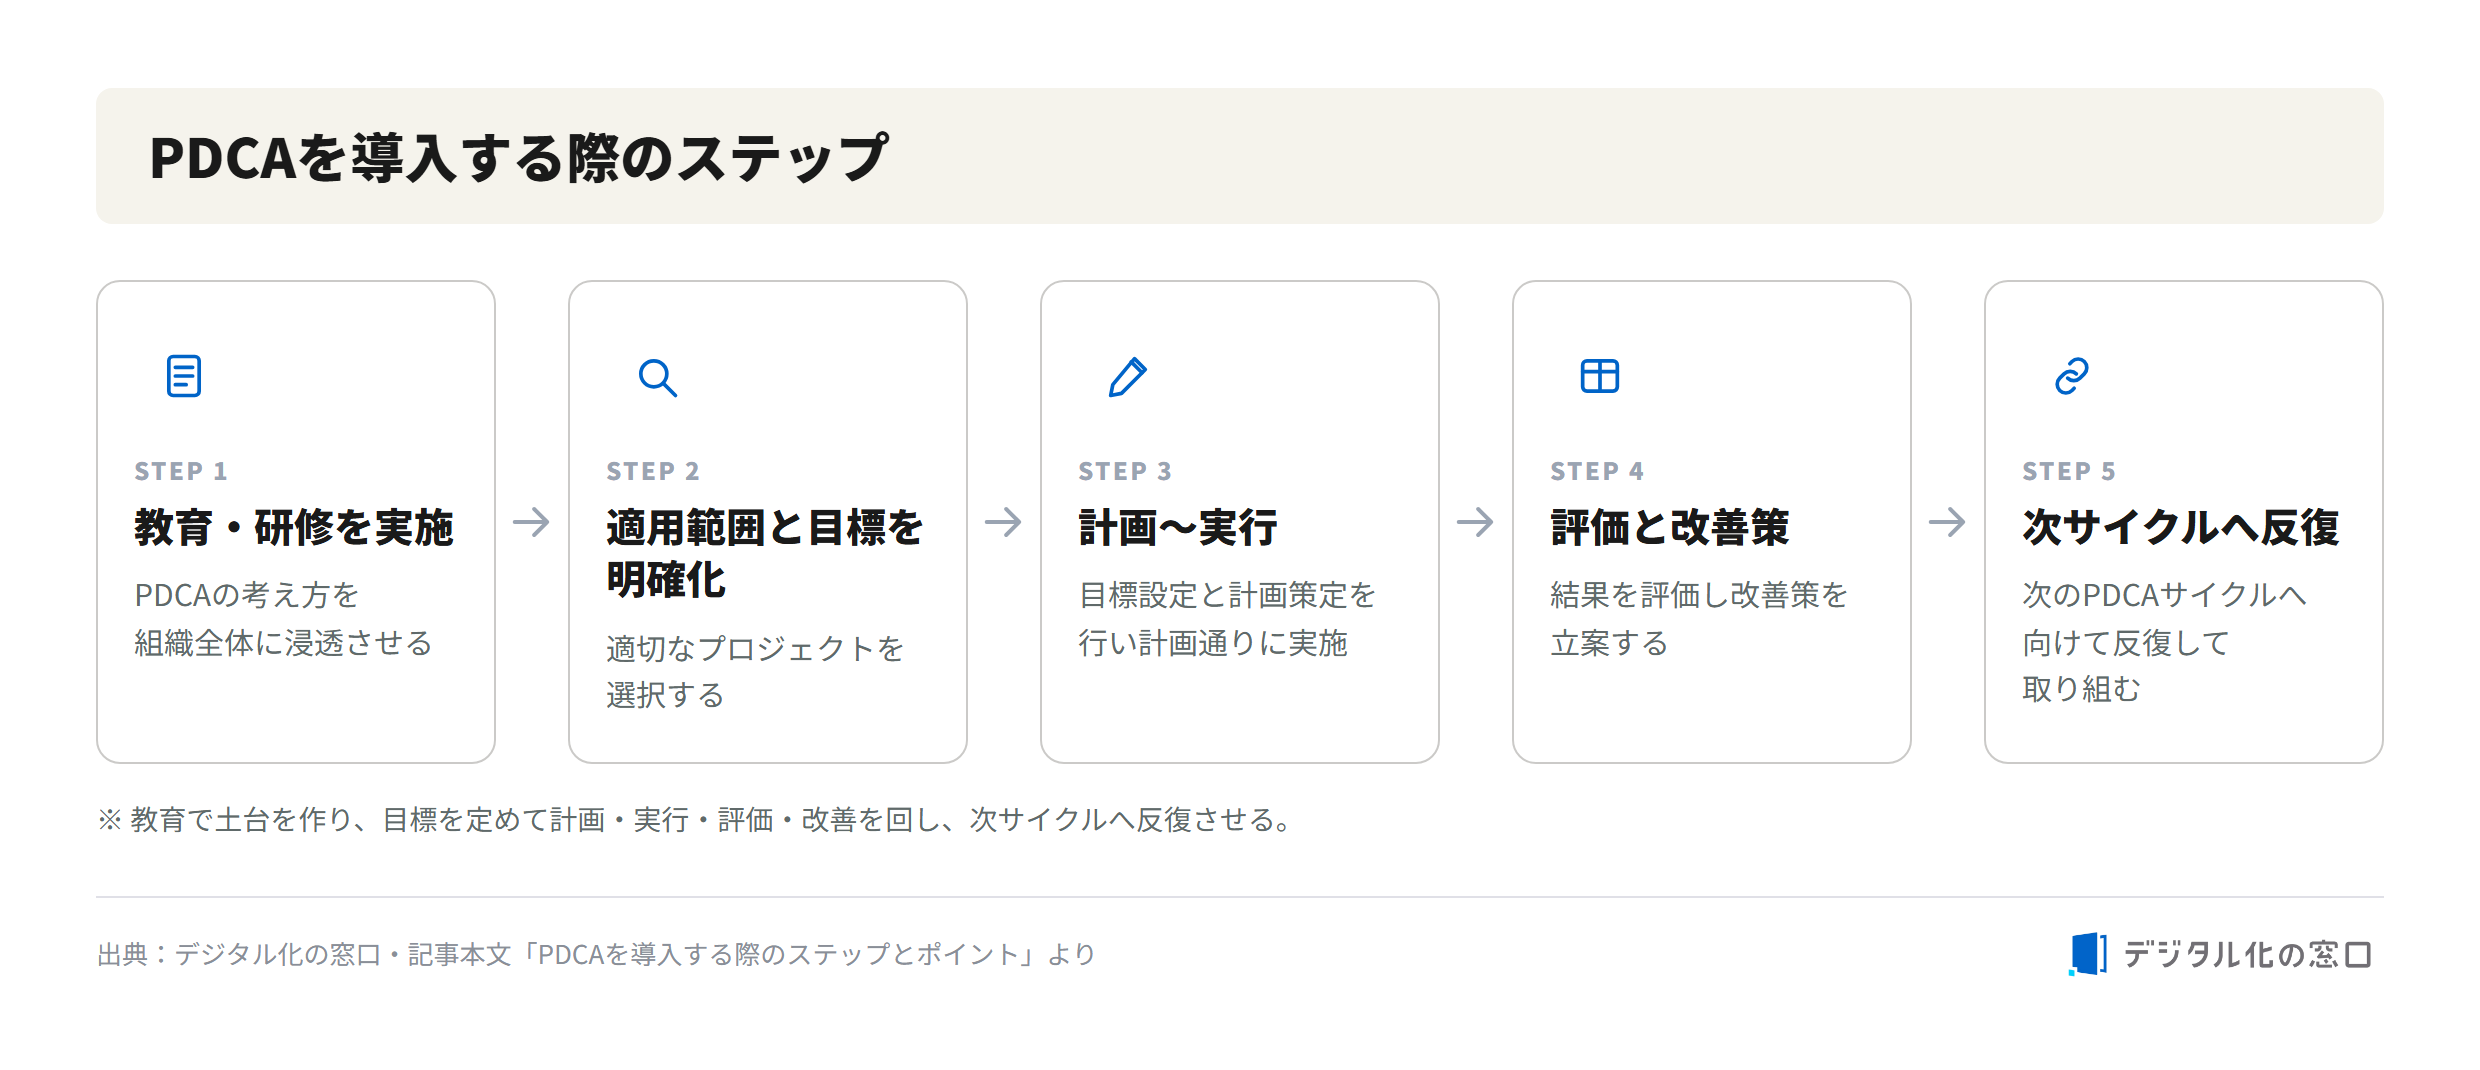Click the chain link icon in Step 5

click(x=2071, y=376)
